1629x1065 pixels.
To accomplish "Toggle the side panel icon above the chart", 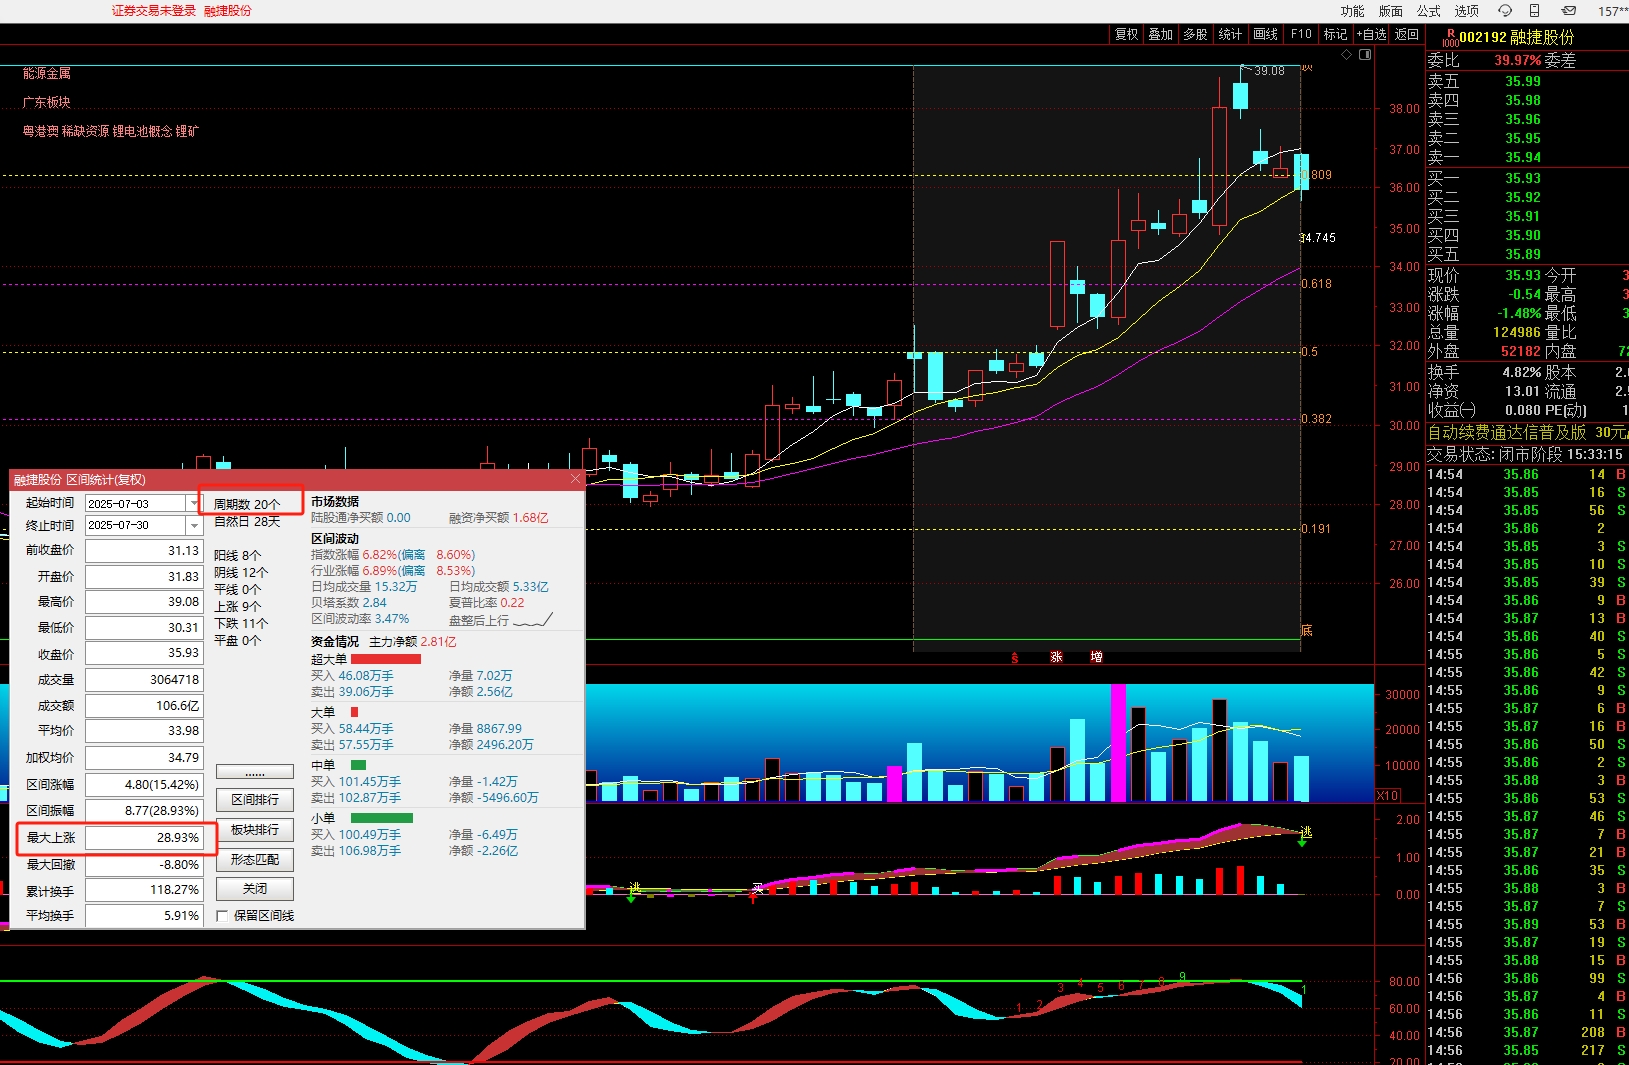I will 1365,55.
